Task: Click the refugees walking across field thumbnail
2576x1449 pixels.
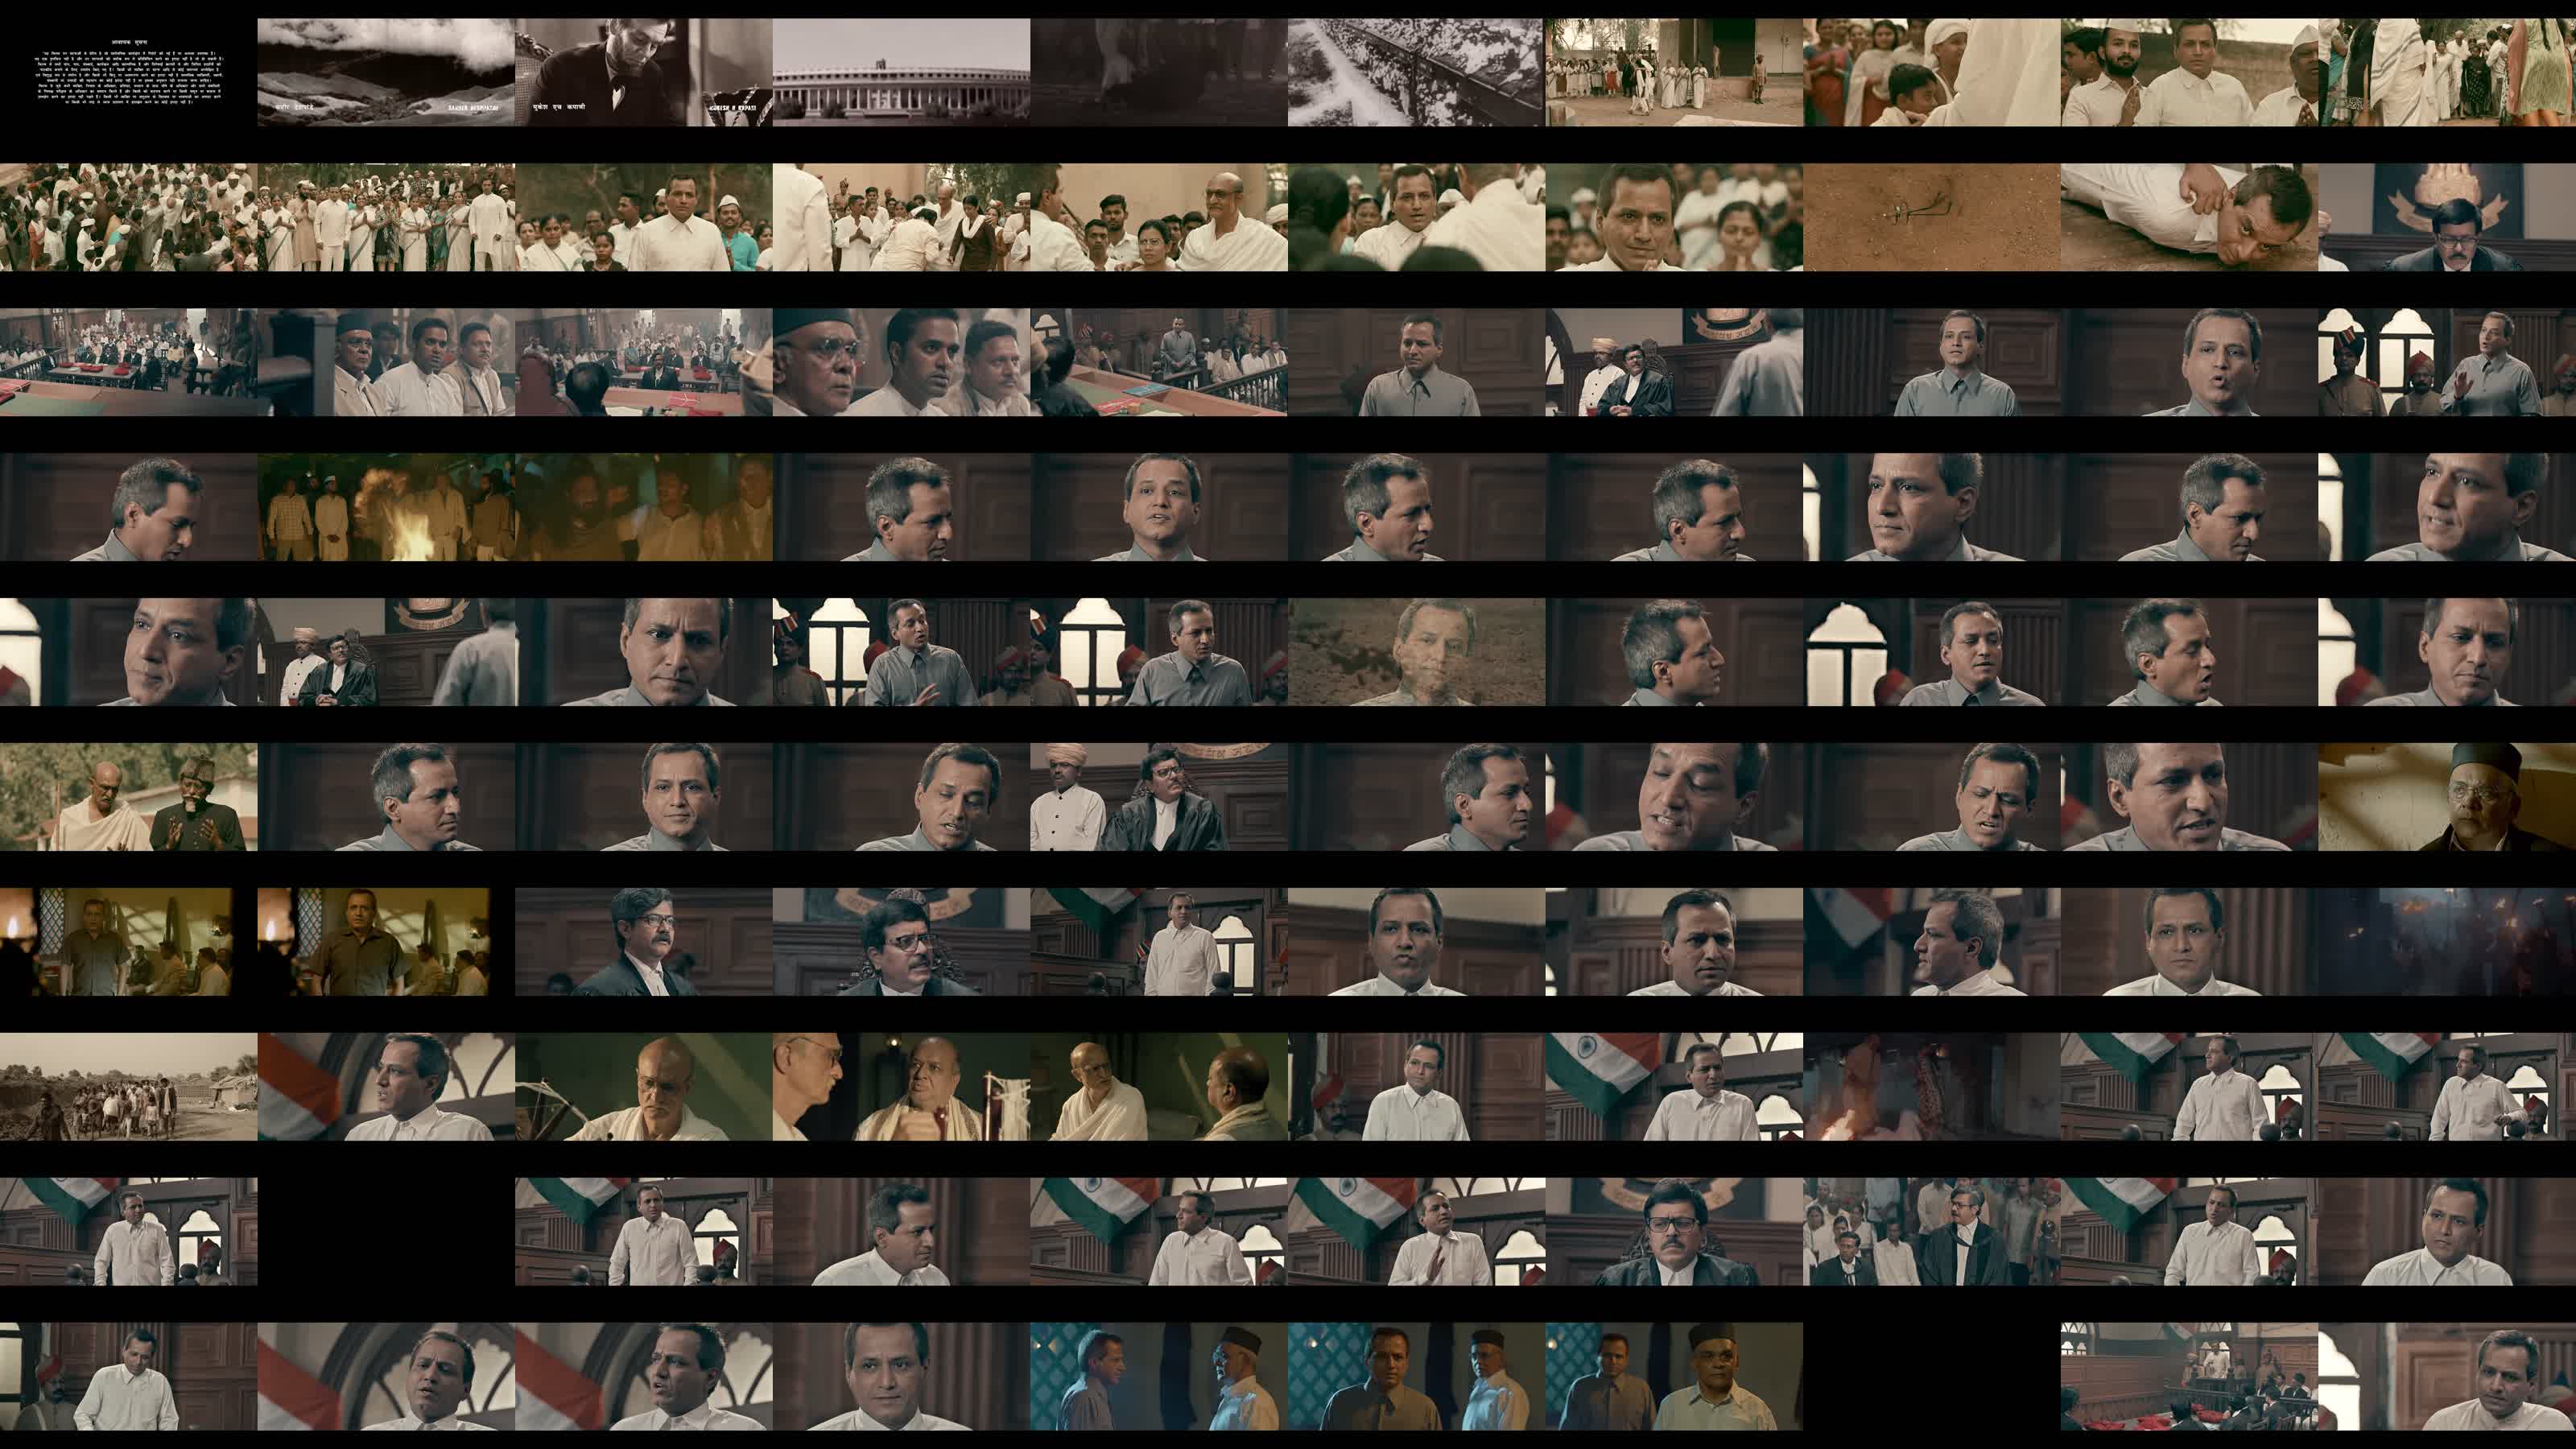Action: 128,1087
